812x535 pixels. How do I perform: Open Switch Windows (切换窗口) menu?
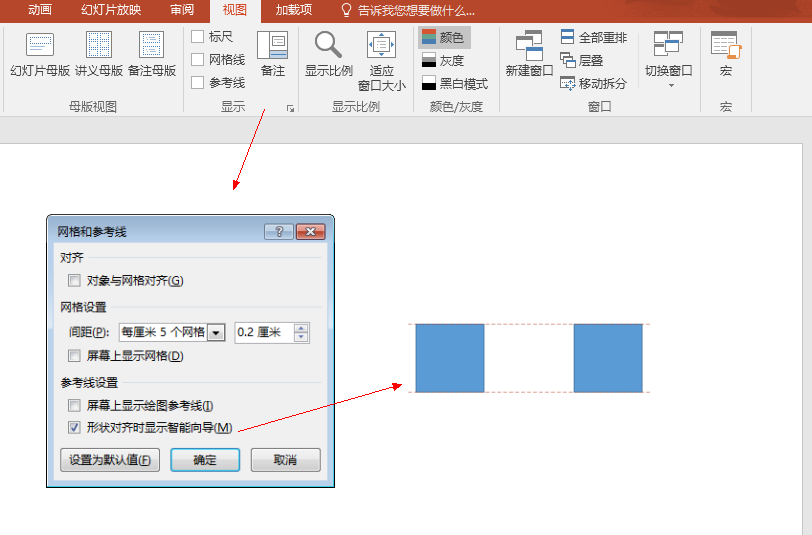(668, 60)
